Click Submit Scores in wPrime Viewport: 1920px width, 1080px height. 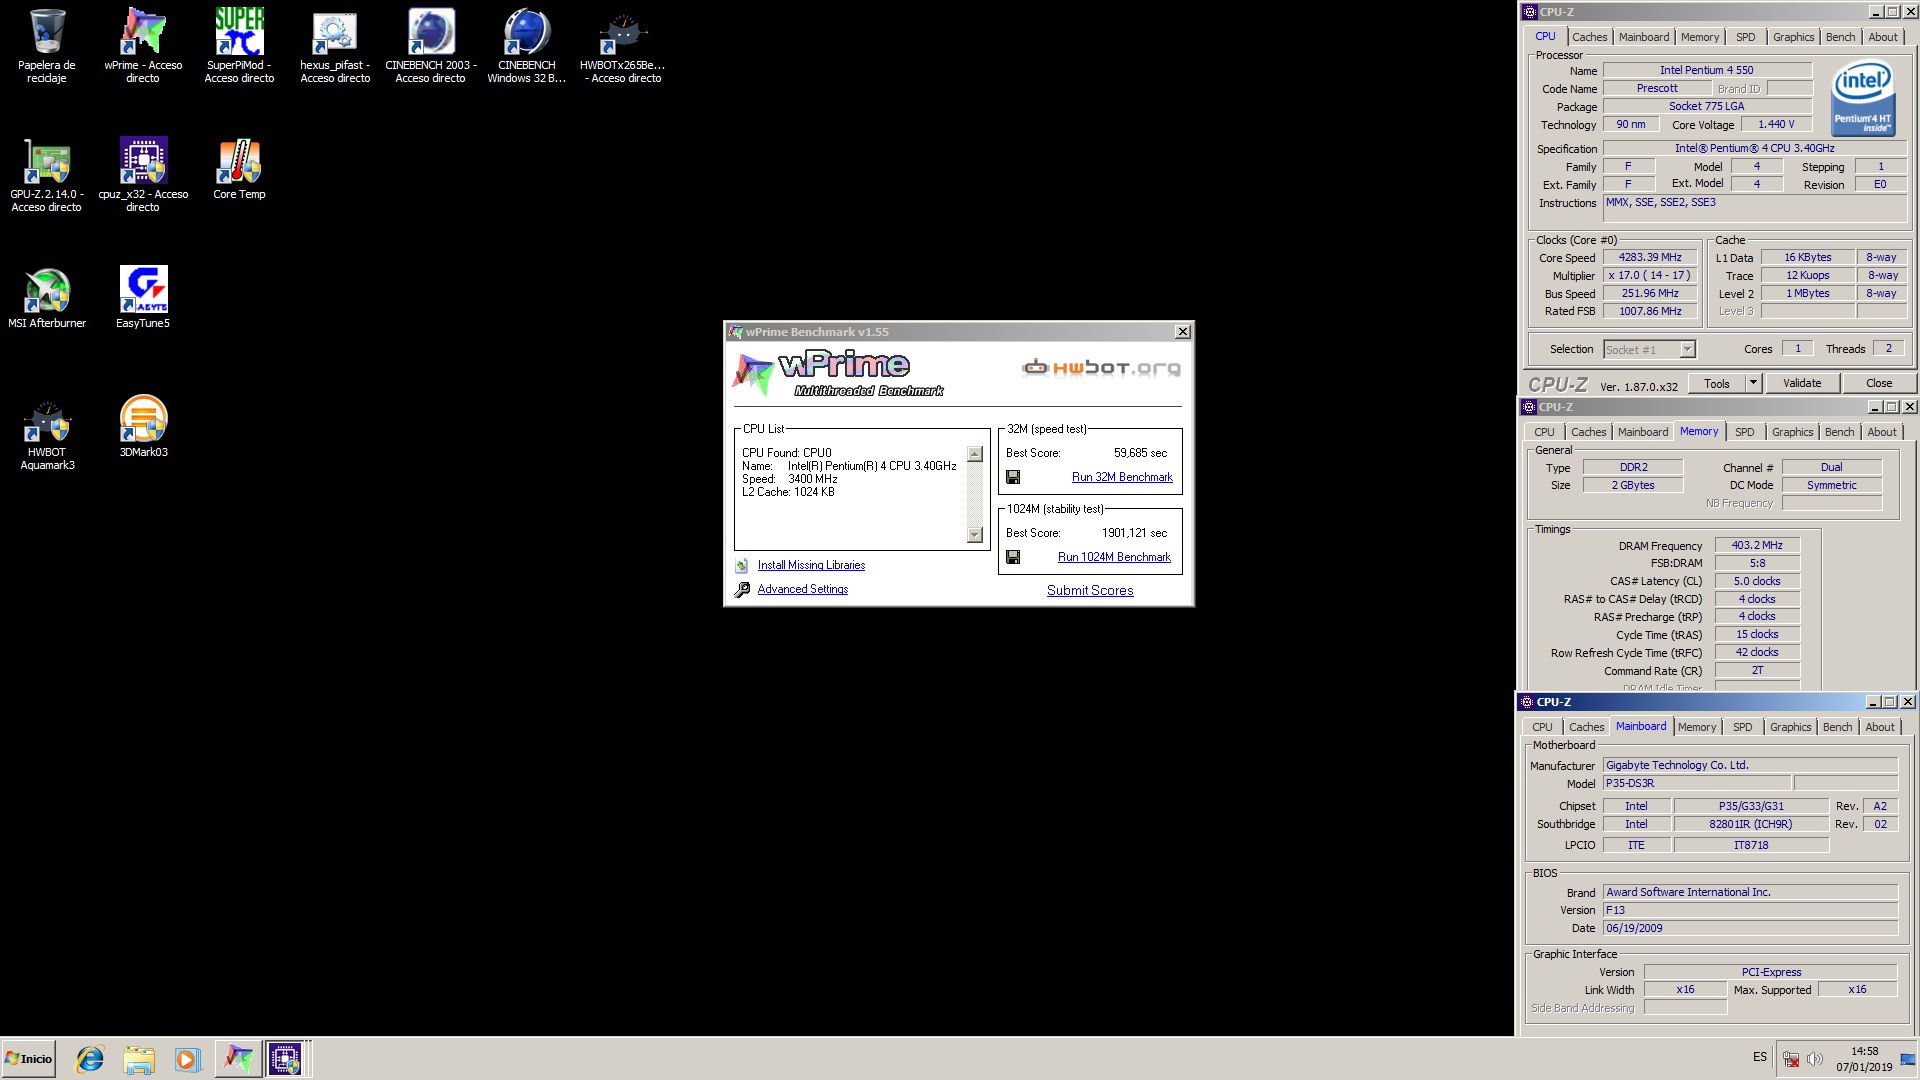(x=1090, y=590)
